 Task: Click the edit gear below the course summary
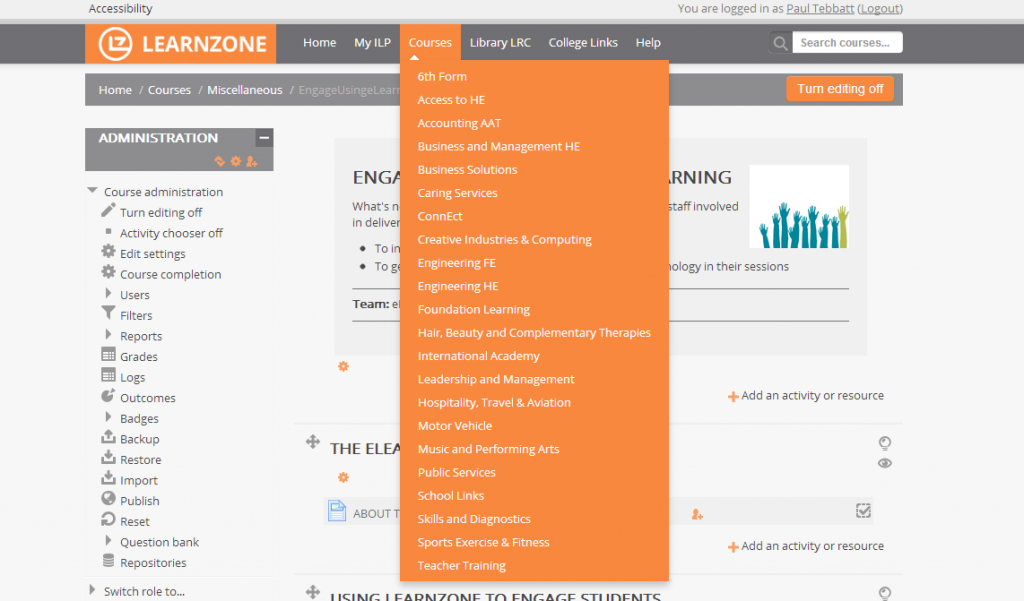[343, 367]
